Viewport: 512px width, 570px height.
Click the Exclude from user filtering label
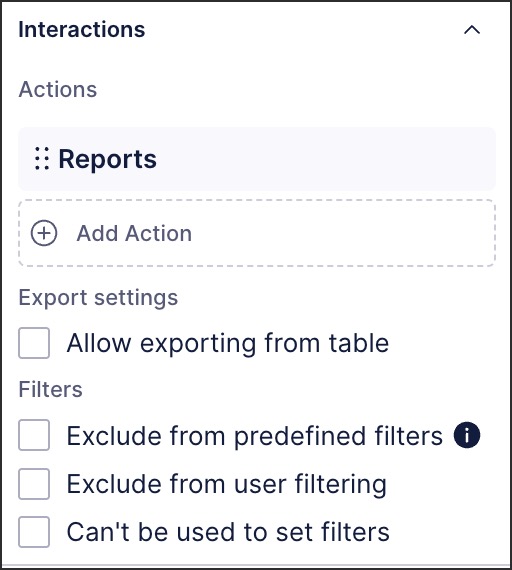(x=227, y=484)
